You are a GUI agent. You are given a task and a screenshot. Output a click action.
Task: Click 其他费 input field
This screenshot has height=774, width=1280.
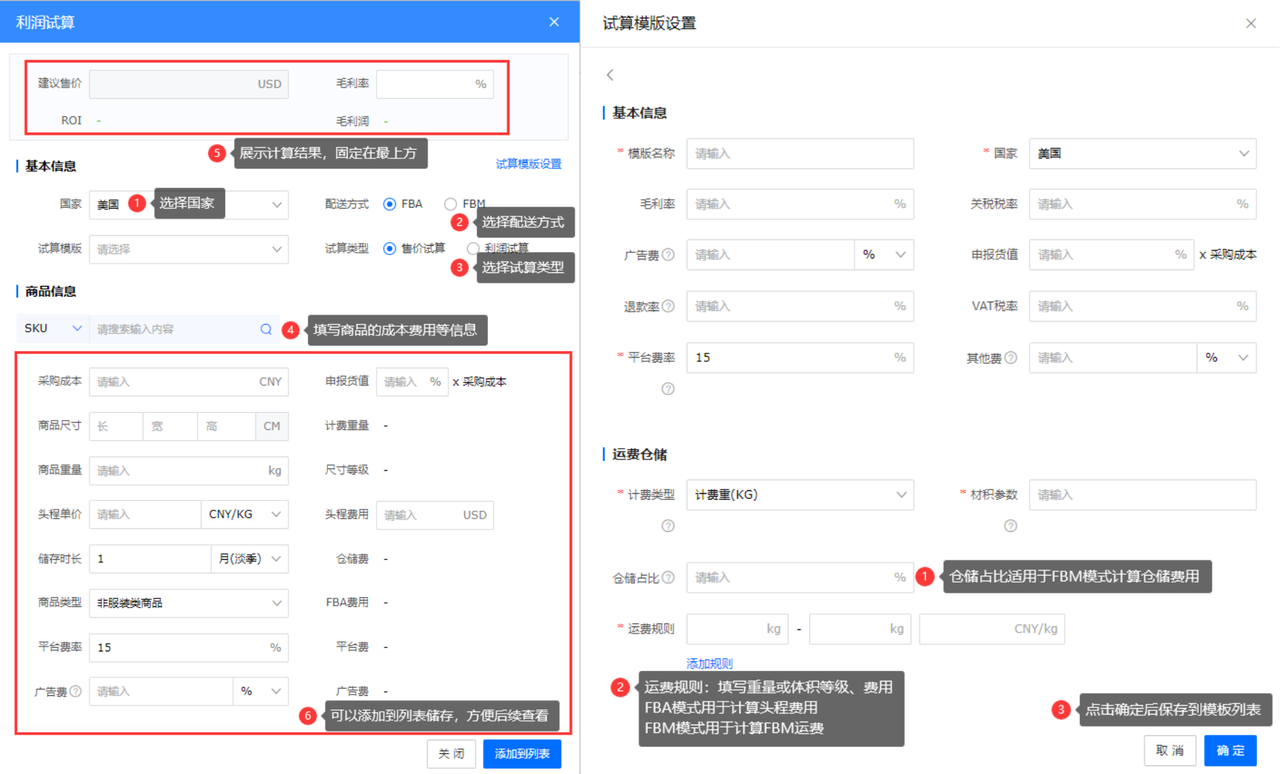(x=1113, y=358)
